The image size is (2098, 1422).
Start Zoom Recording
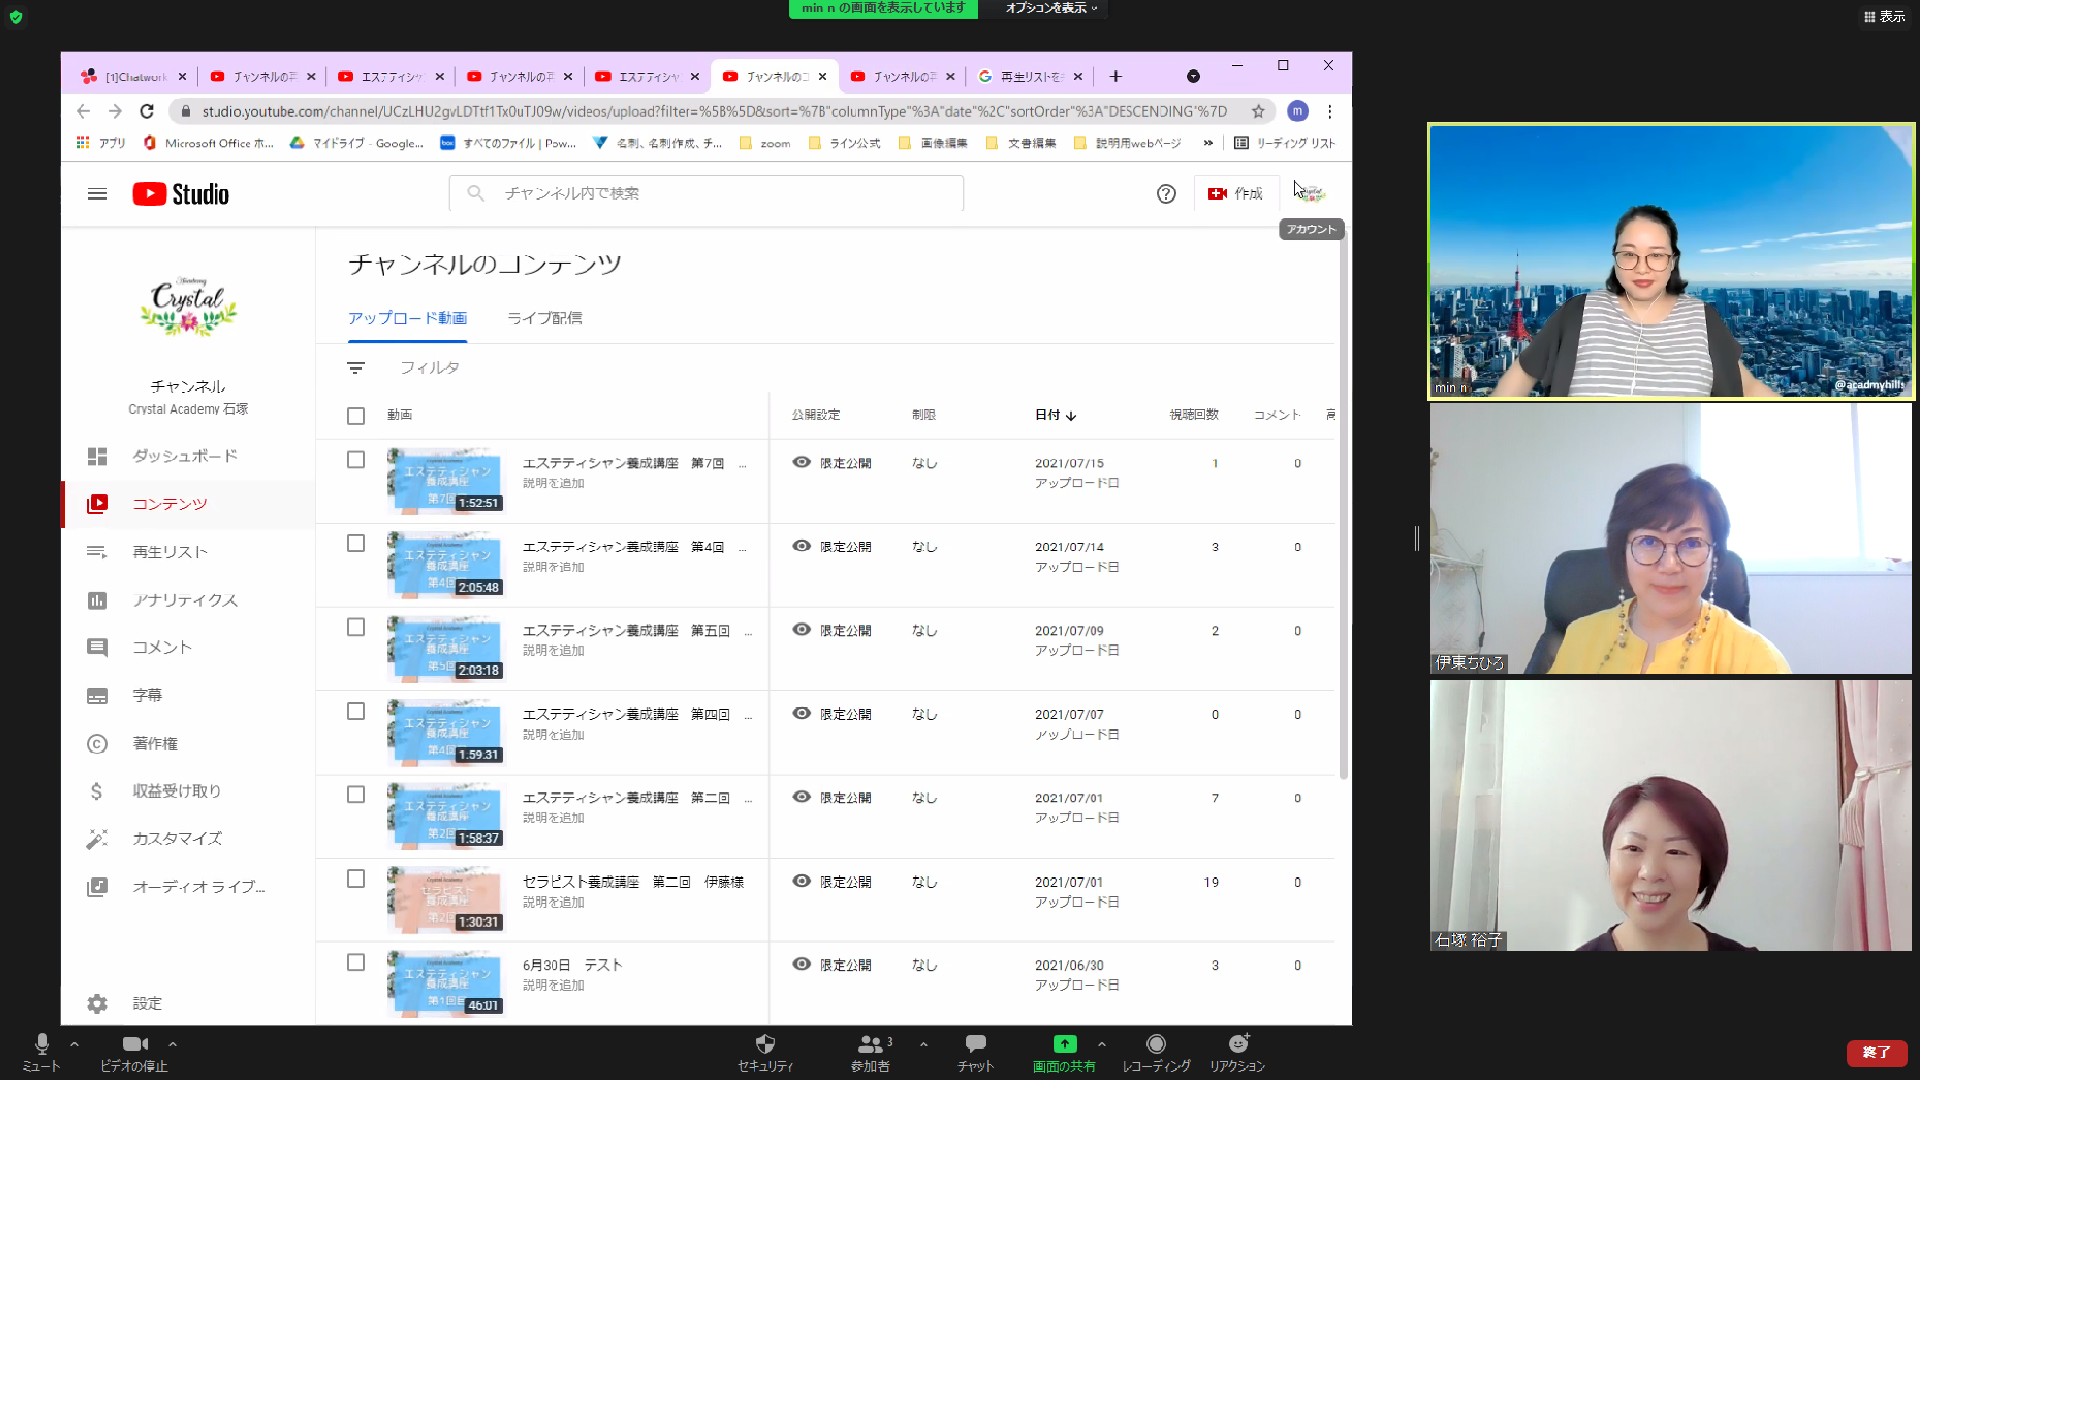coord(1156,1053)
